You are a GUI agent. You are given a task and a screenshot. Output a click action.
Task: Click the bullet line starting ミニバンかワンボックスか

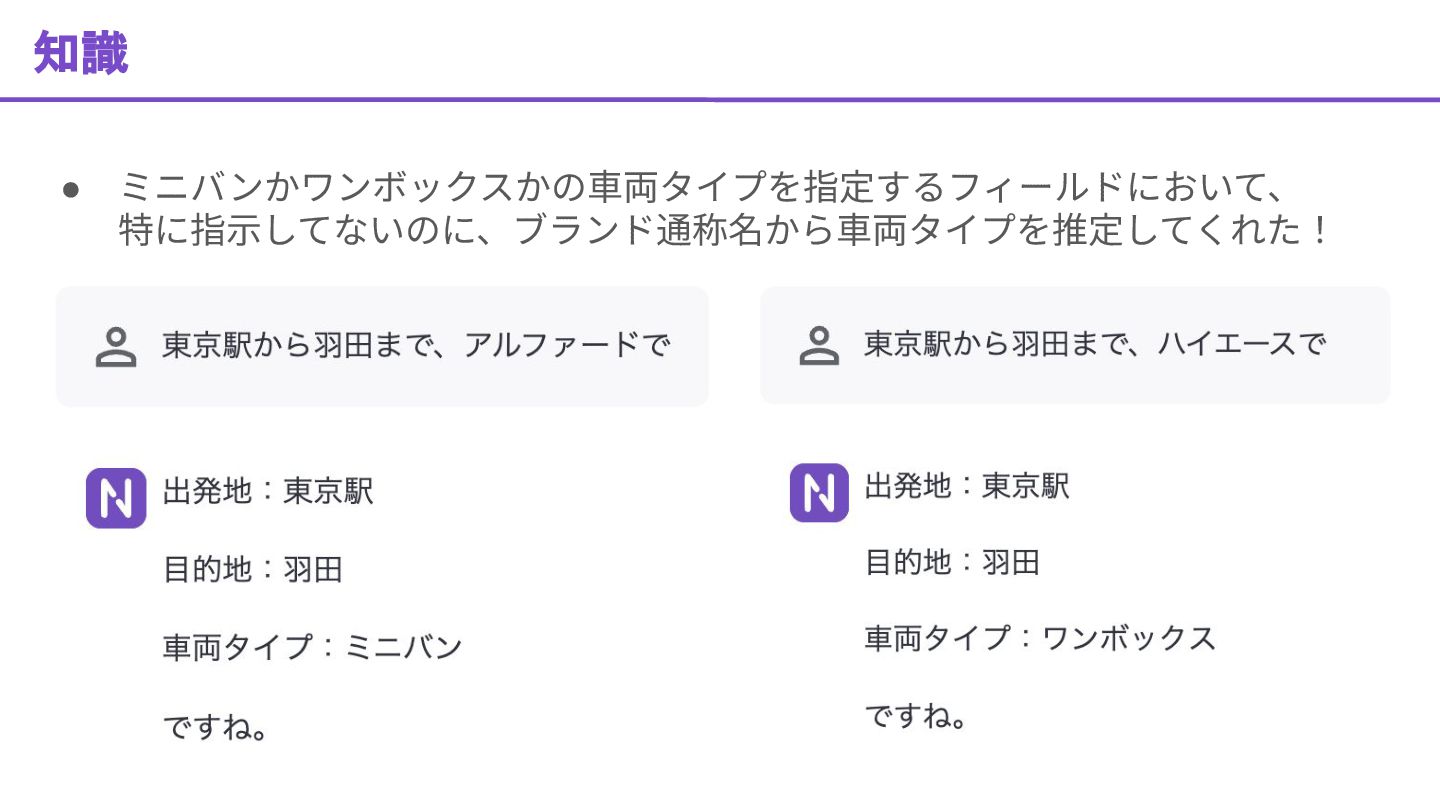(x=700, y=188)
